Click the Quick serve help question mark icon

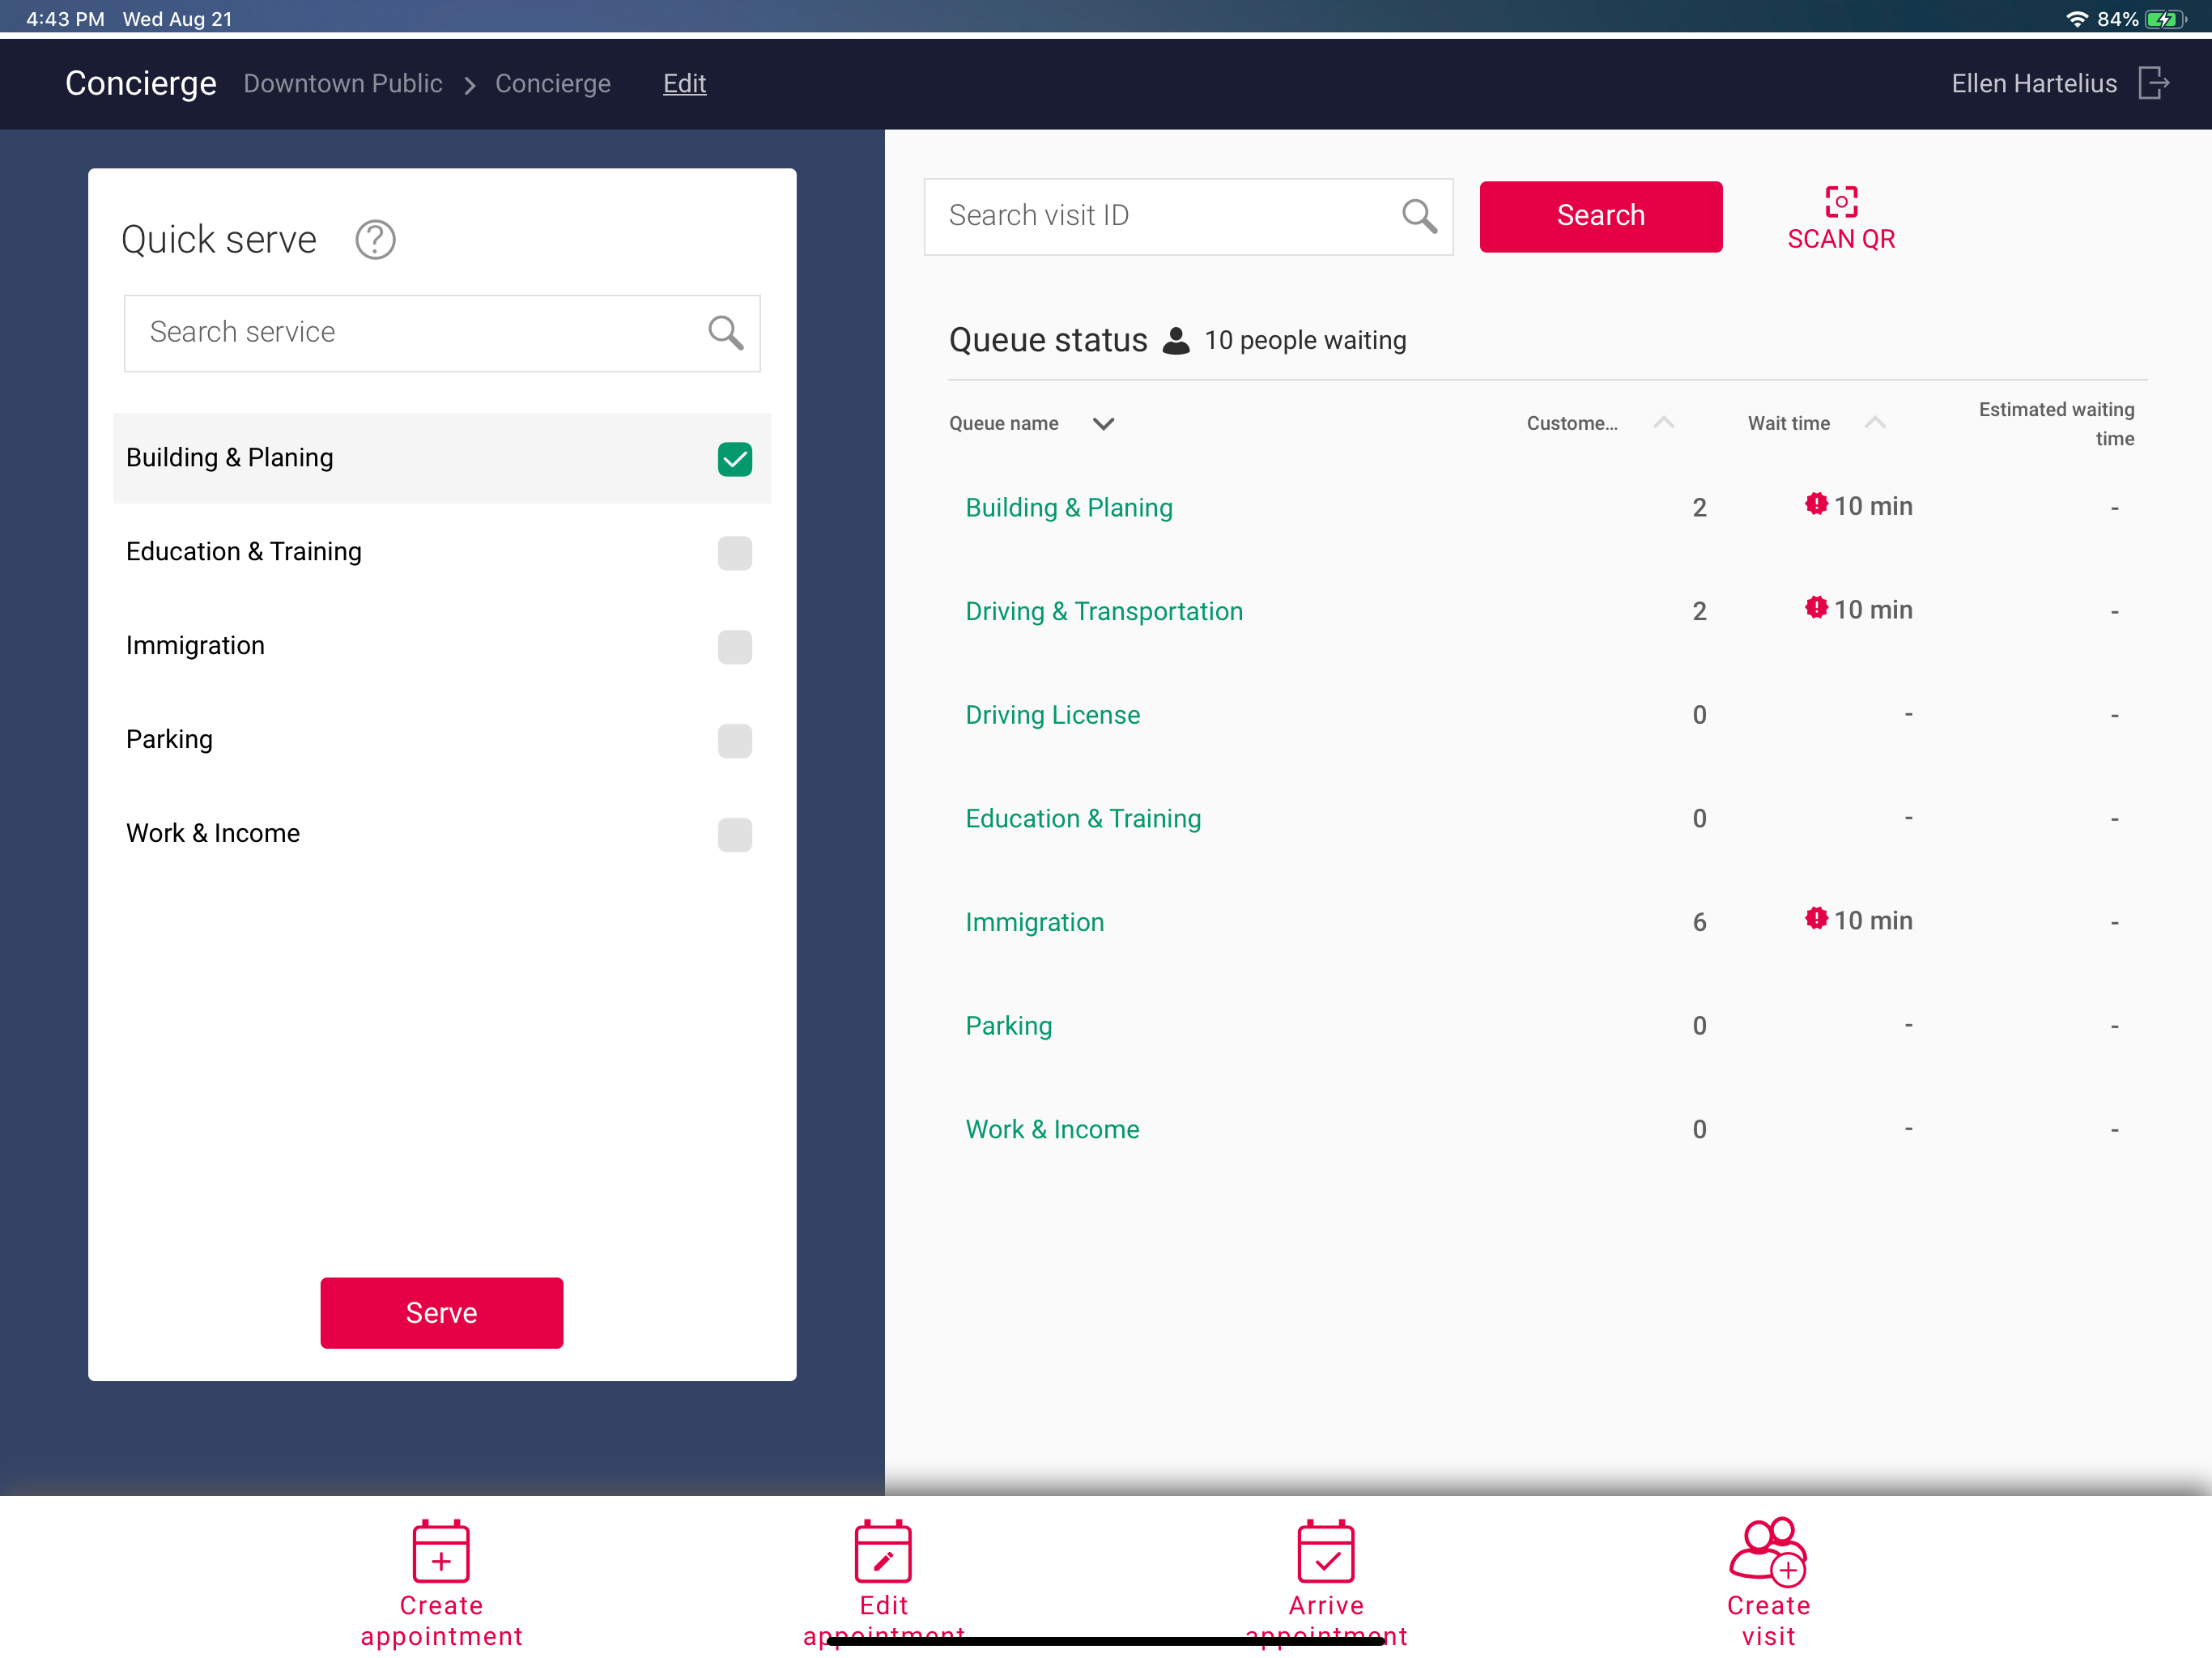tap(375, 240)
